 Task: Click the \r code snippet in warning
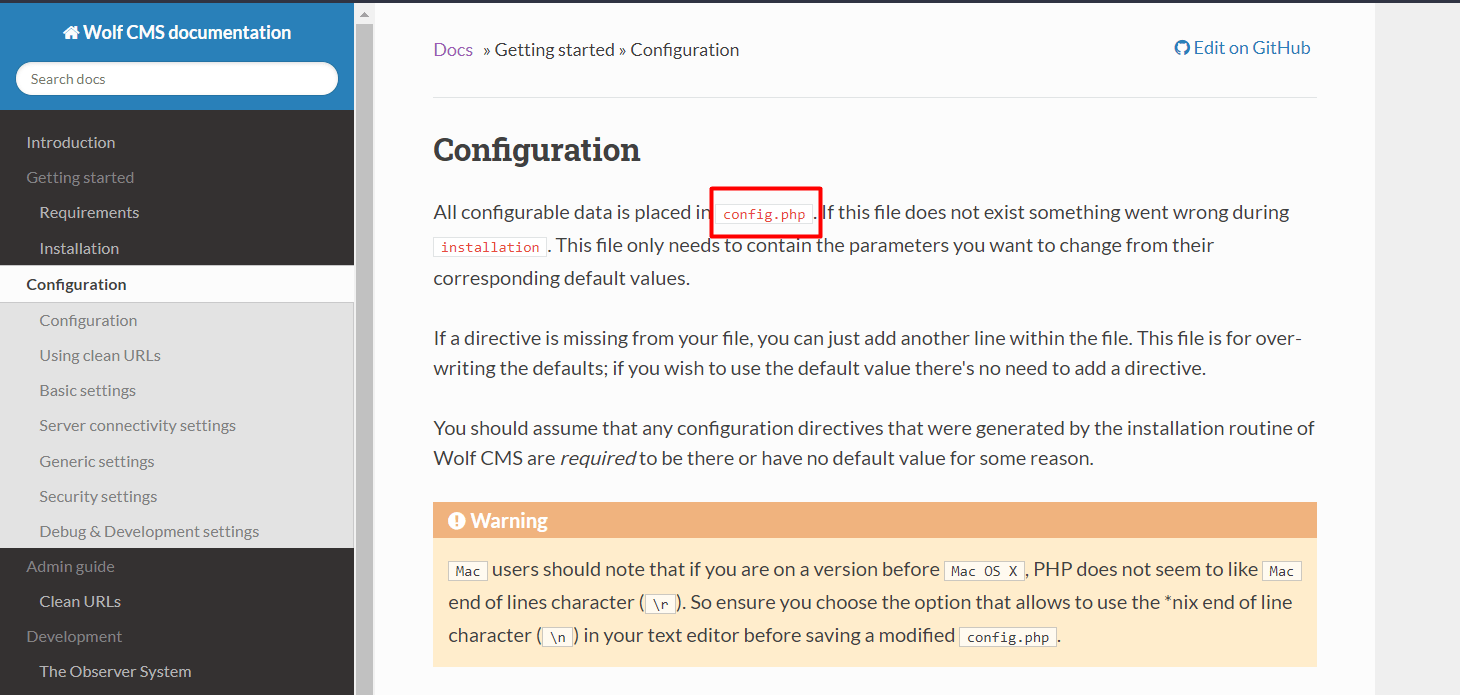[660, 604]
